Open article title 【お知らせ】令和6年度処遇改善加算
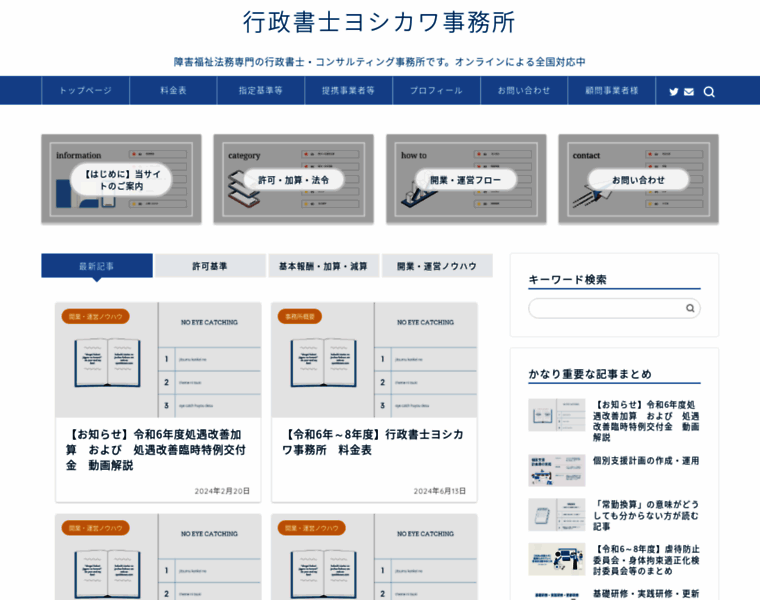760x600 pixels. (155, 450)
